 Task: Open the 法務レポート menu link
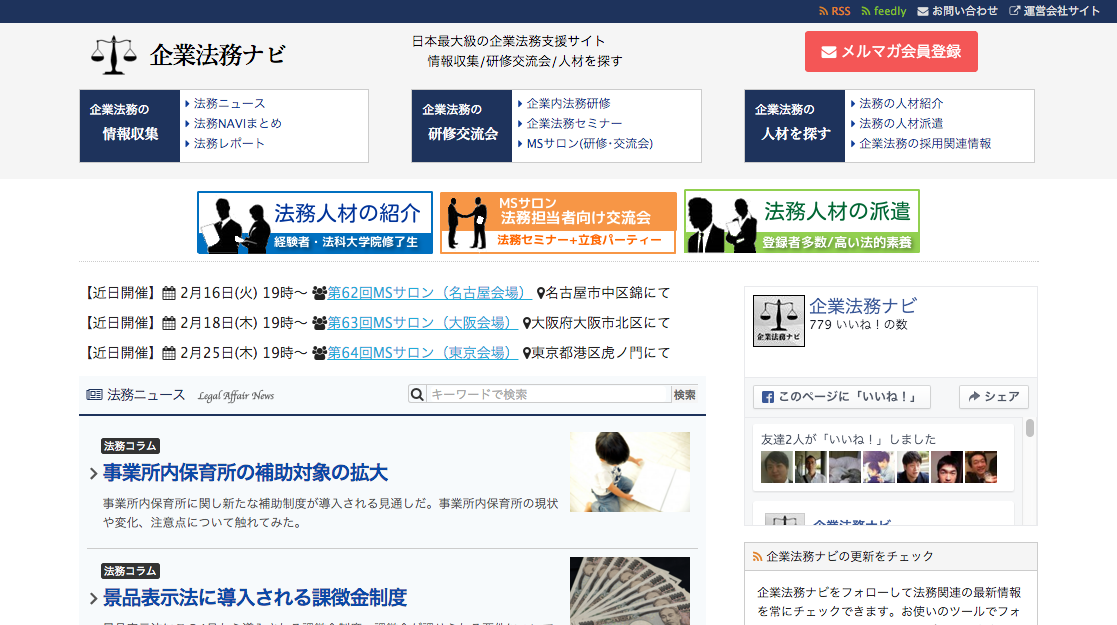pyautogui.click(x=229, y=143)
